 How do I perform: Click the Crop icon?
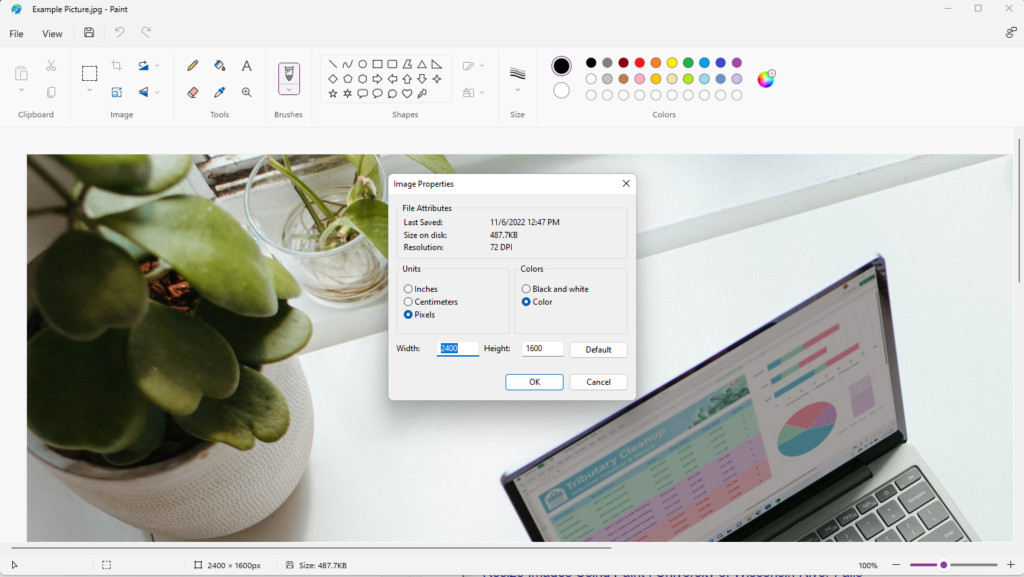116,65
